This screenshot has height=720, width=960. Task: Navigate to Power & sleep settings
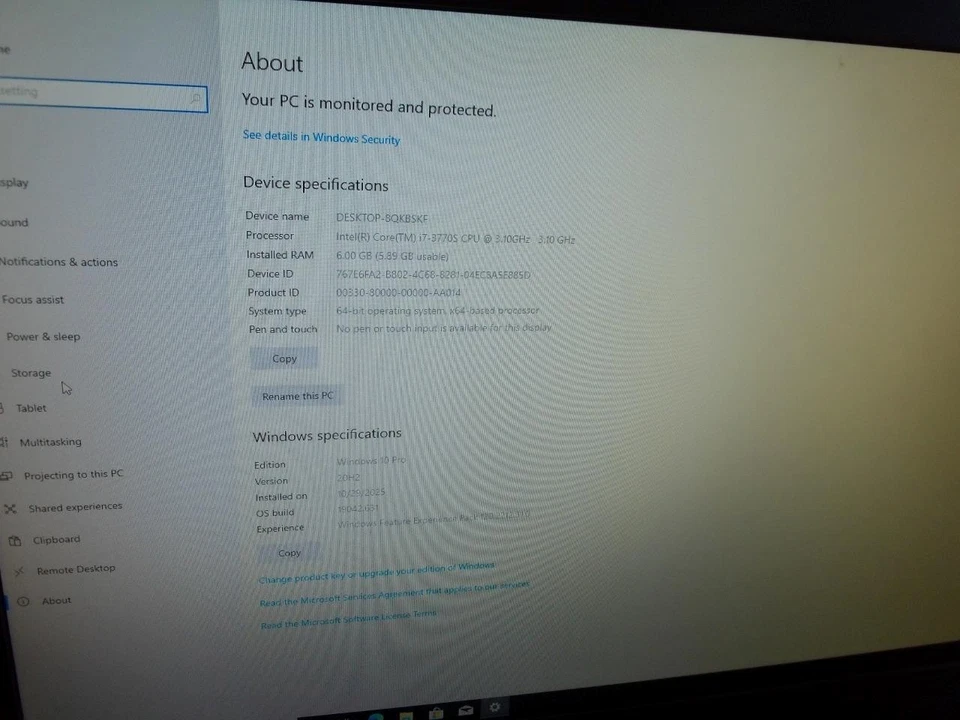(43, 336)
